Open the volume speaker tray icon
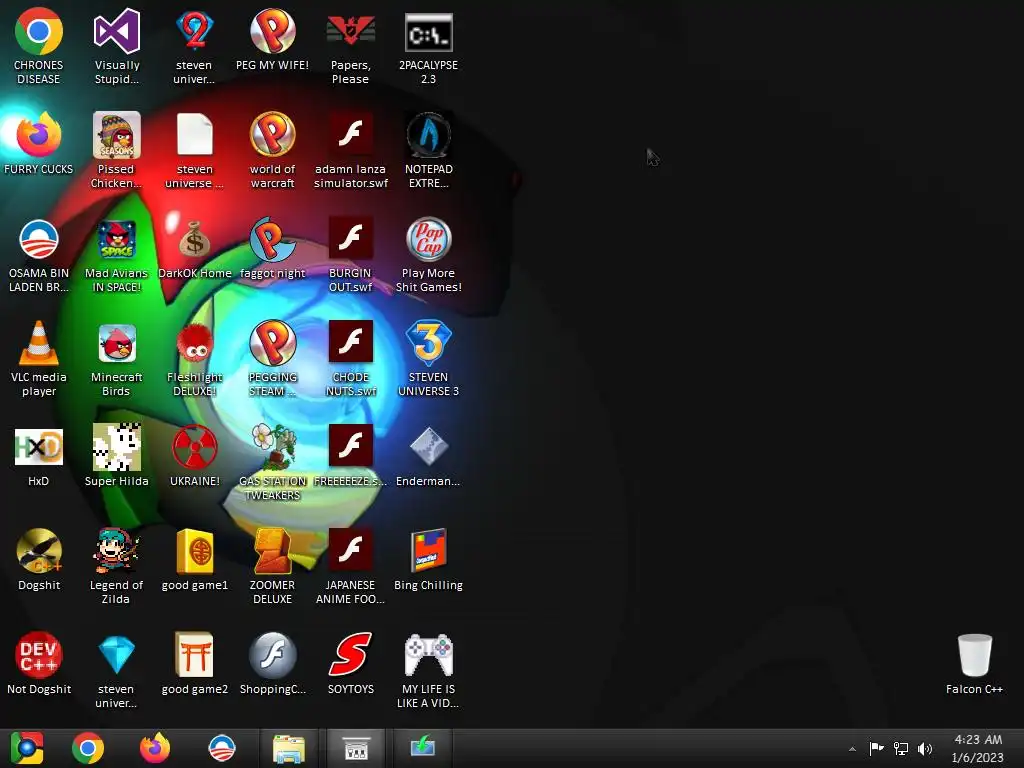This screenshot has width=1024, height=768. click(925, 748)
